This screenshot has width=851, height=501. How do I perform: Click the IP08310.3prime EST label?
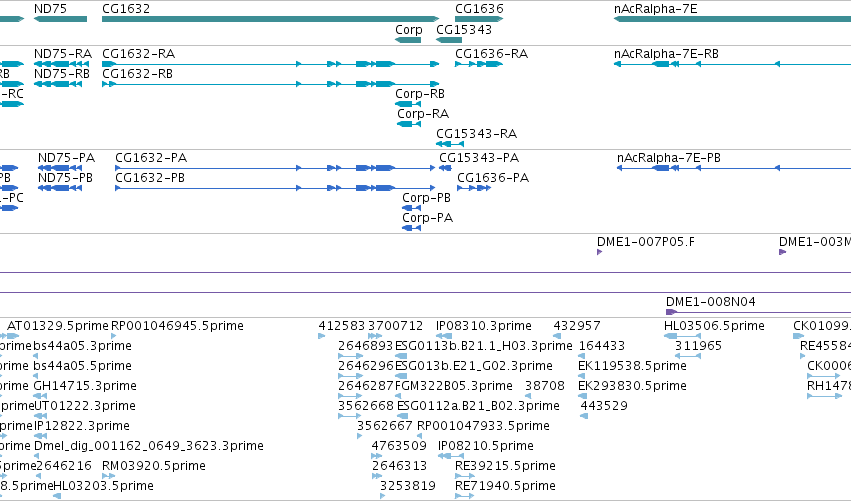tap(484, 326)
